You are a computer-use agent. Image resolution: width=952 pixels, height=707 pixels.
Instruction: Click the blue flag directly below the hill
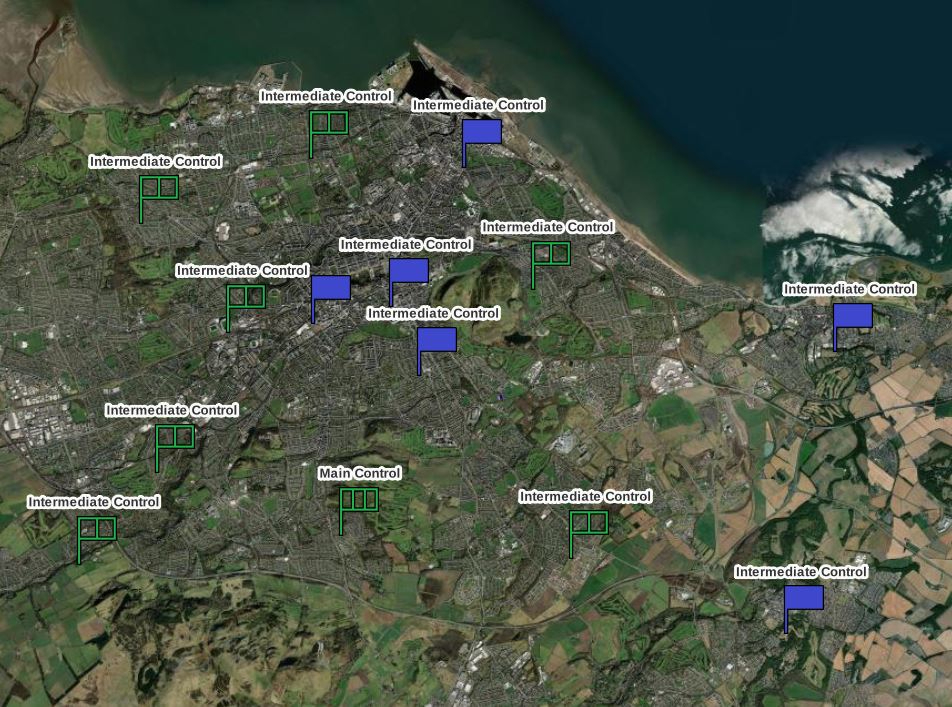tap(436, 340)
